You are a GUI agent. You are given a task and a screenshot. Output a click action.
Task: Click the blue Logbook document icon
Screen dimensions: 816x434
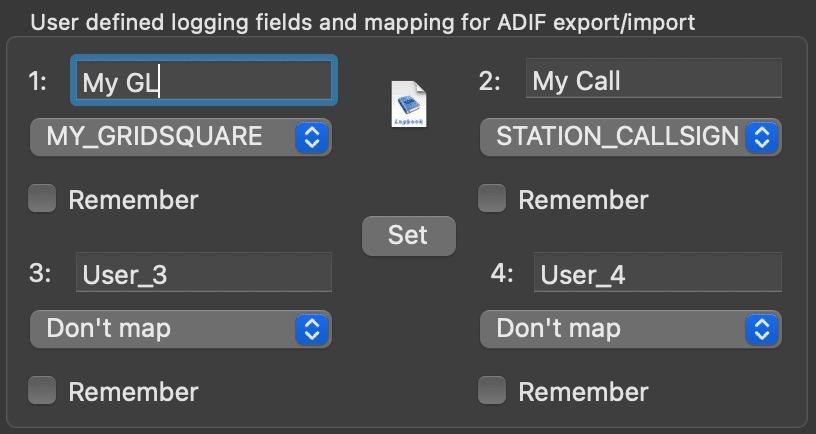pyautogui.click(x=409, y=104)
